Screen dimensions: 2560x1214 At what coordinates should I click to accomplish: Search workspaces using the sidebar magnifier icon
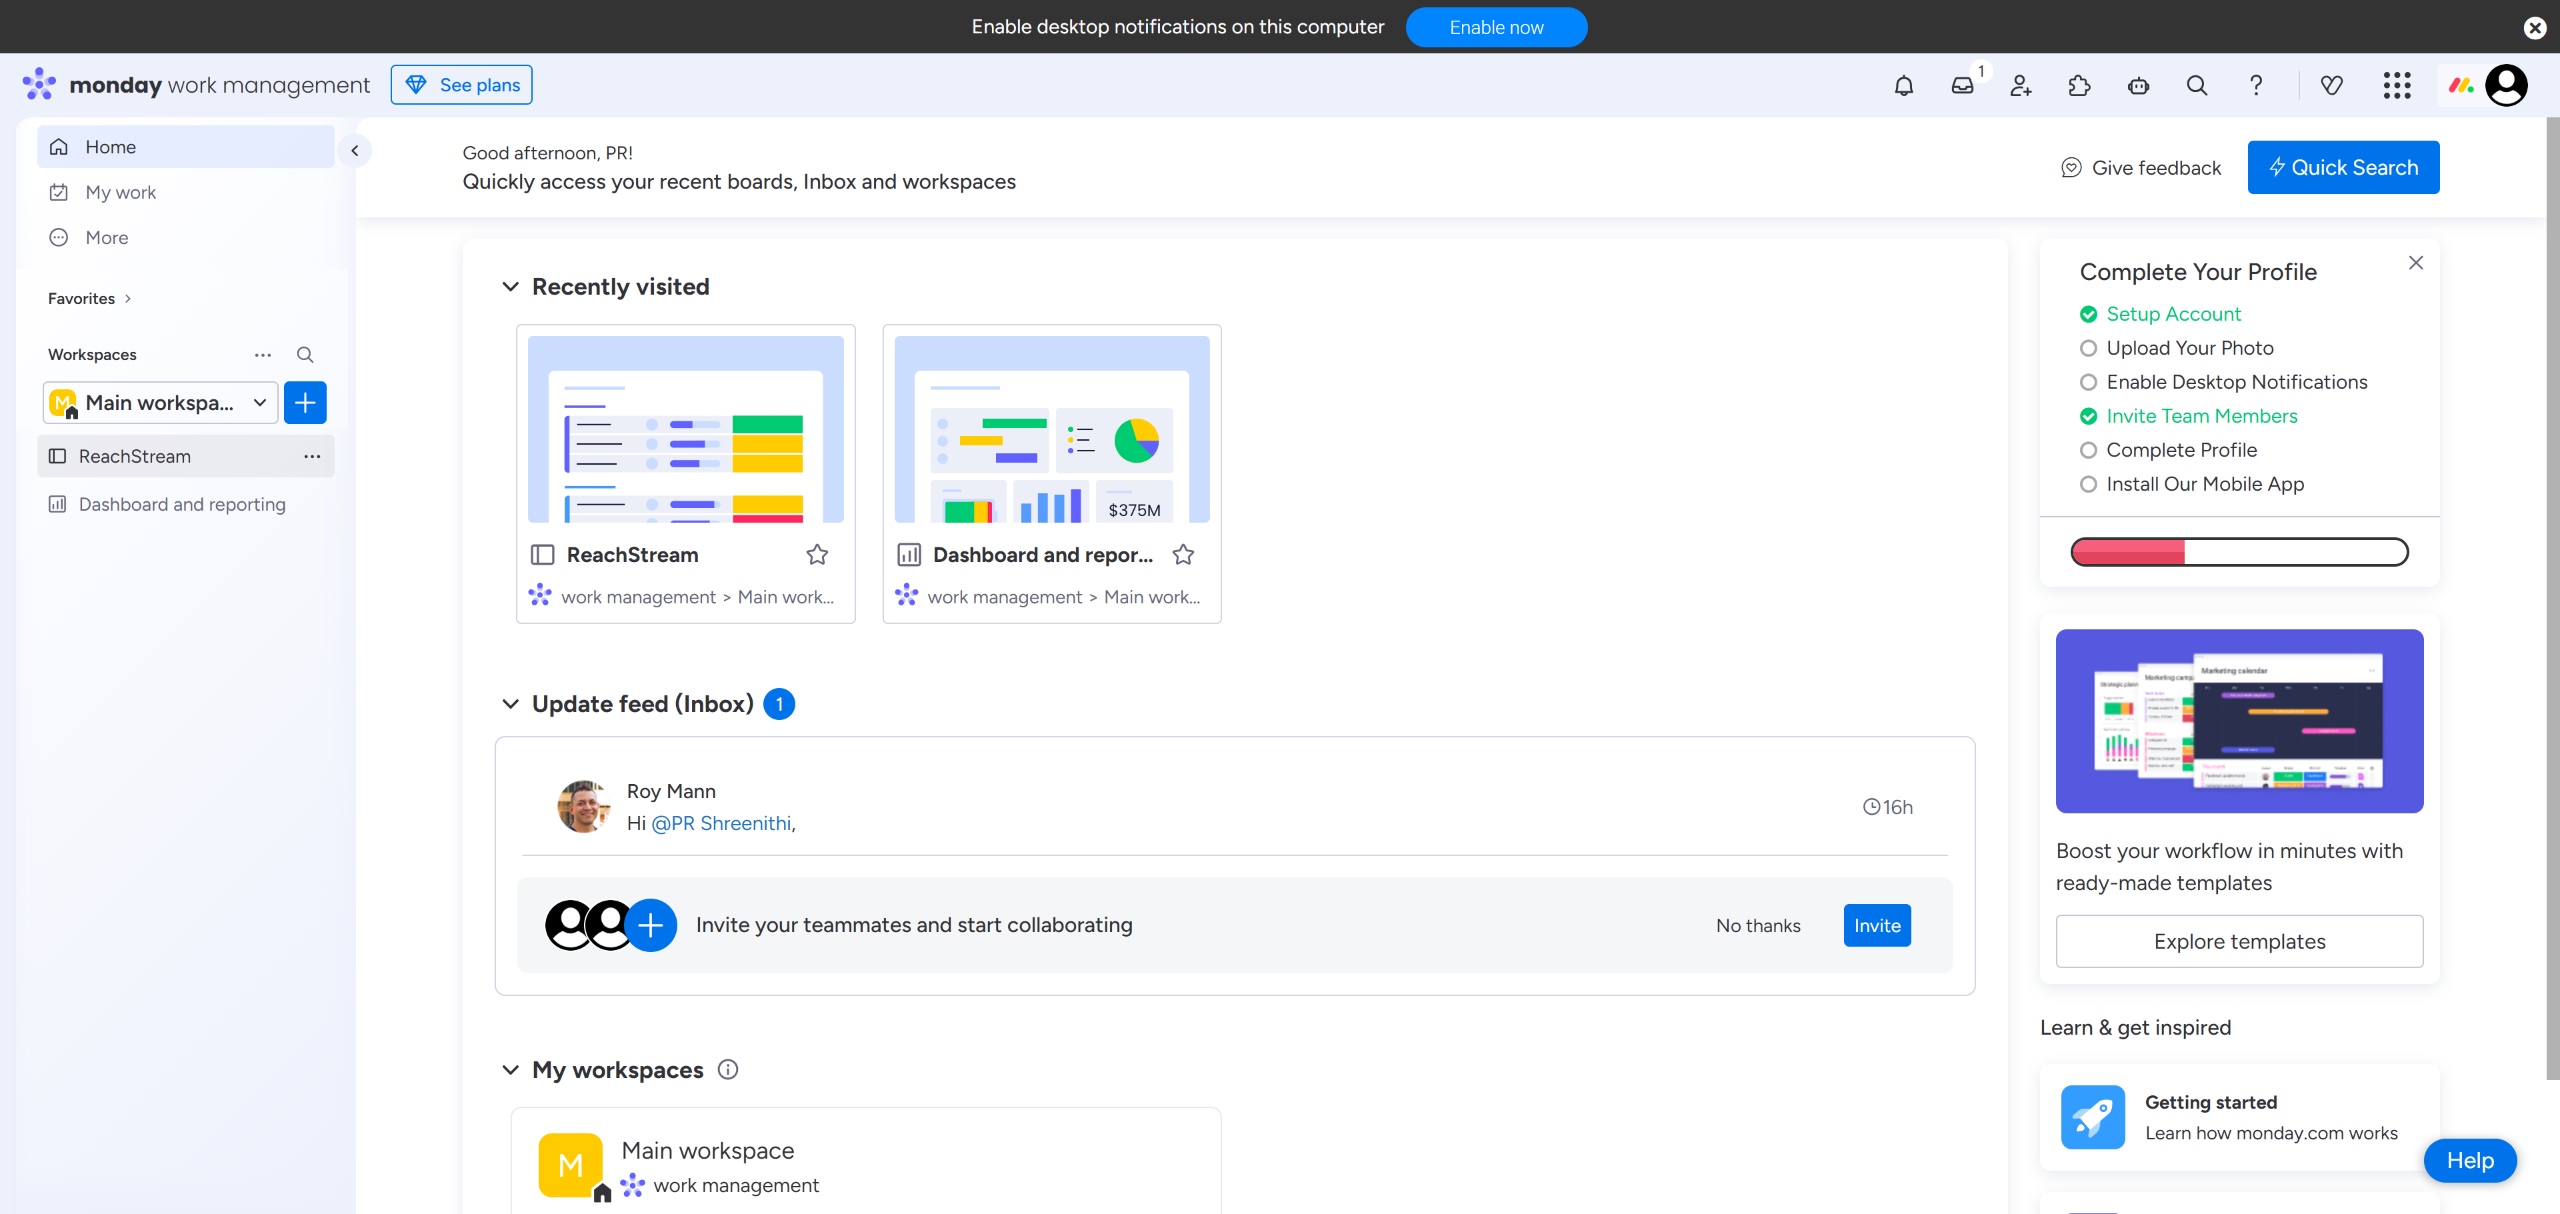click(x=305, y=355)
